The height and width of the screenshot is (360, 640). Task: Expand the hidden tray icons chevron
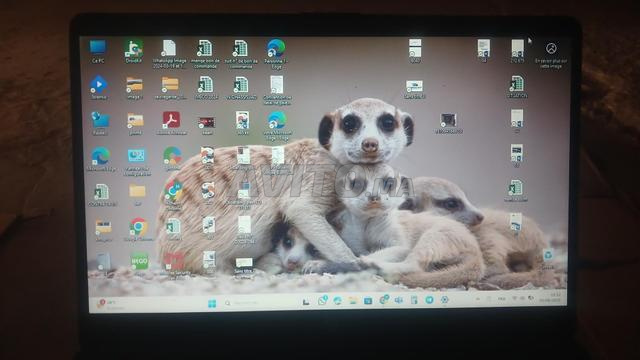tap(478, 299)
